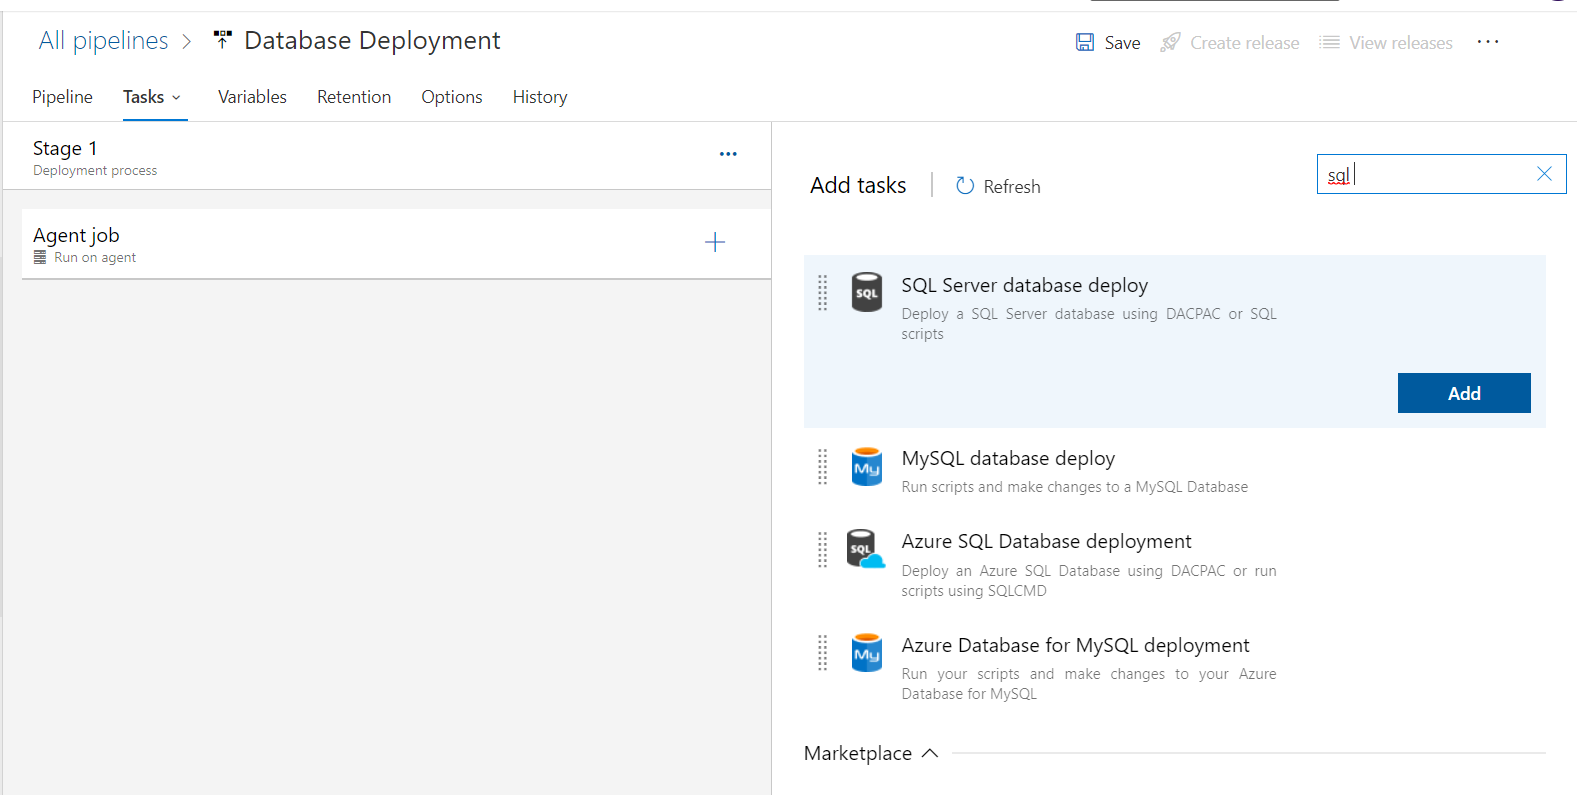Go to the History tab

coord(540,97)
